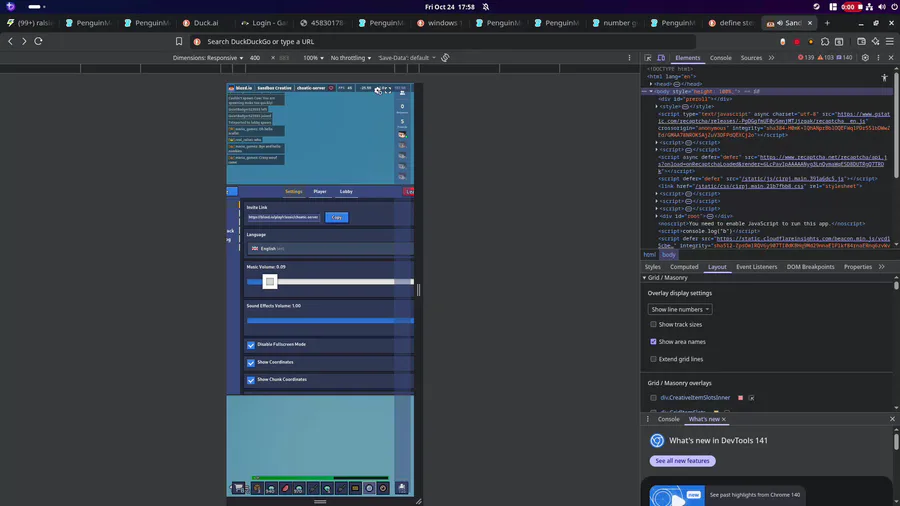Image resolution: width=900 pixels, height=506 pixels.
Task: Open DOM Breakpoints tab
Action: click(x=810, y=267)
